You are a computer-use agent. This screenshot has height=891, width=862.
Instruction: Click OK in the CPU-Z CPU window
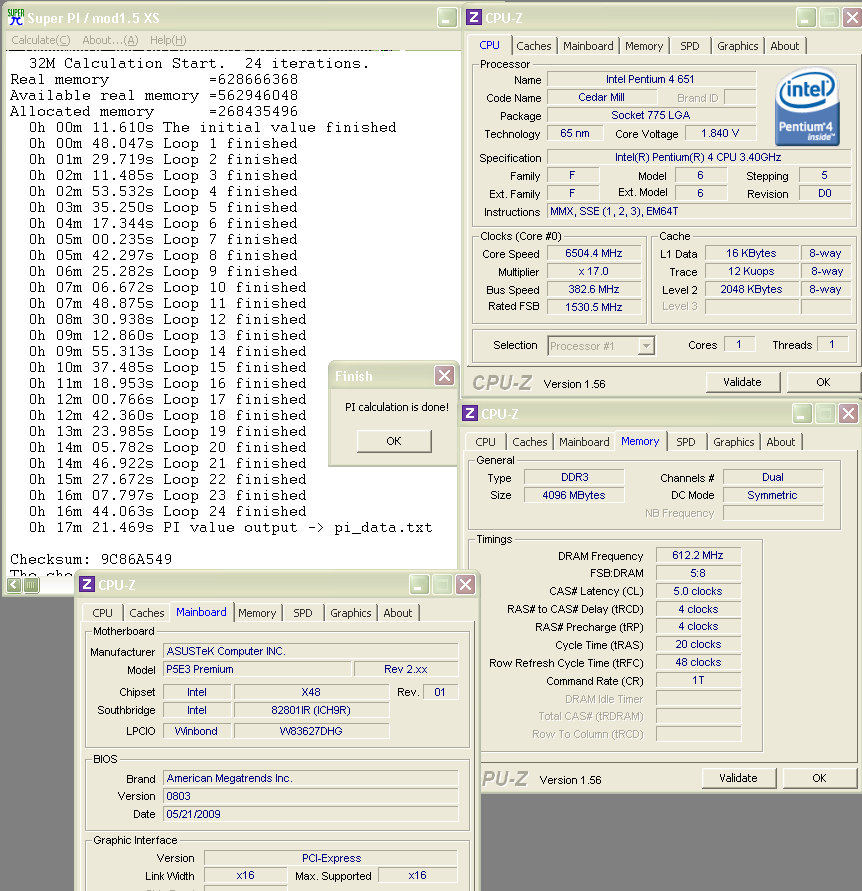tap(823, 382)
